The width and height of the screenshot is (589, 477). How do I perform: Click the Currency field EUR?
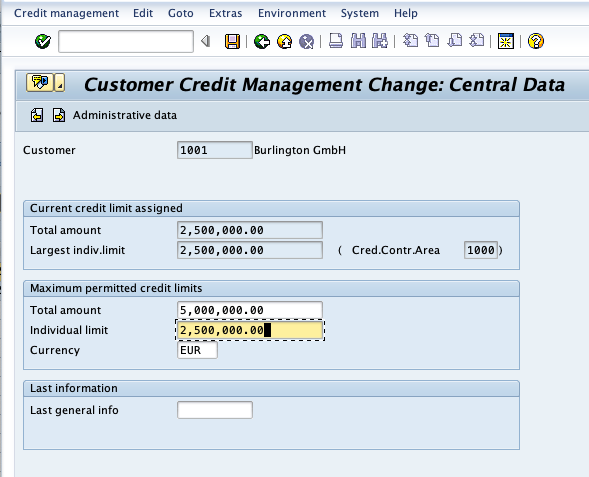tap(197, 350)
